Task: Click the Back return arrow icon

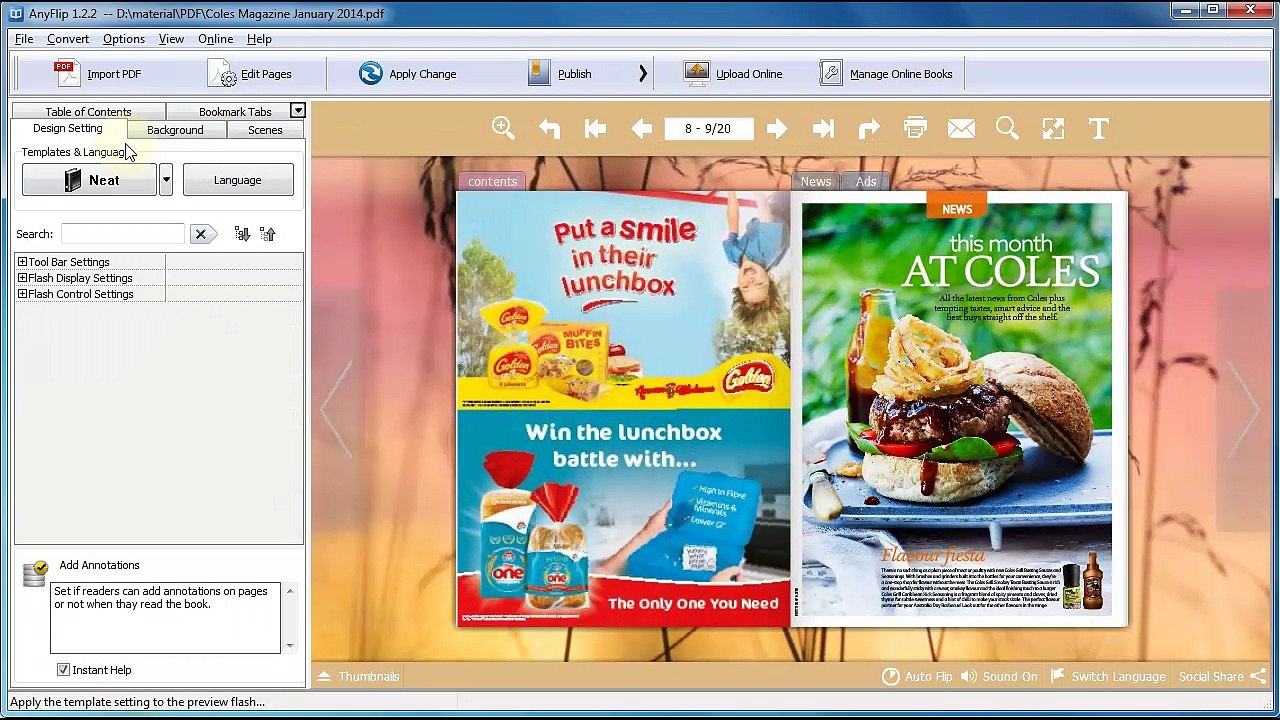Action: [x=549, y=128]
